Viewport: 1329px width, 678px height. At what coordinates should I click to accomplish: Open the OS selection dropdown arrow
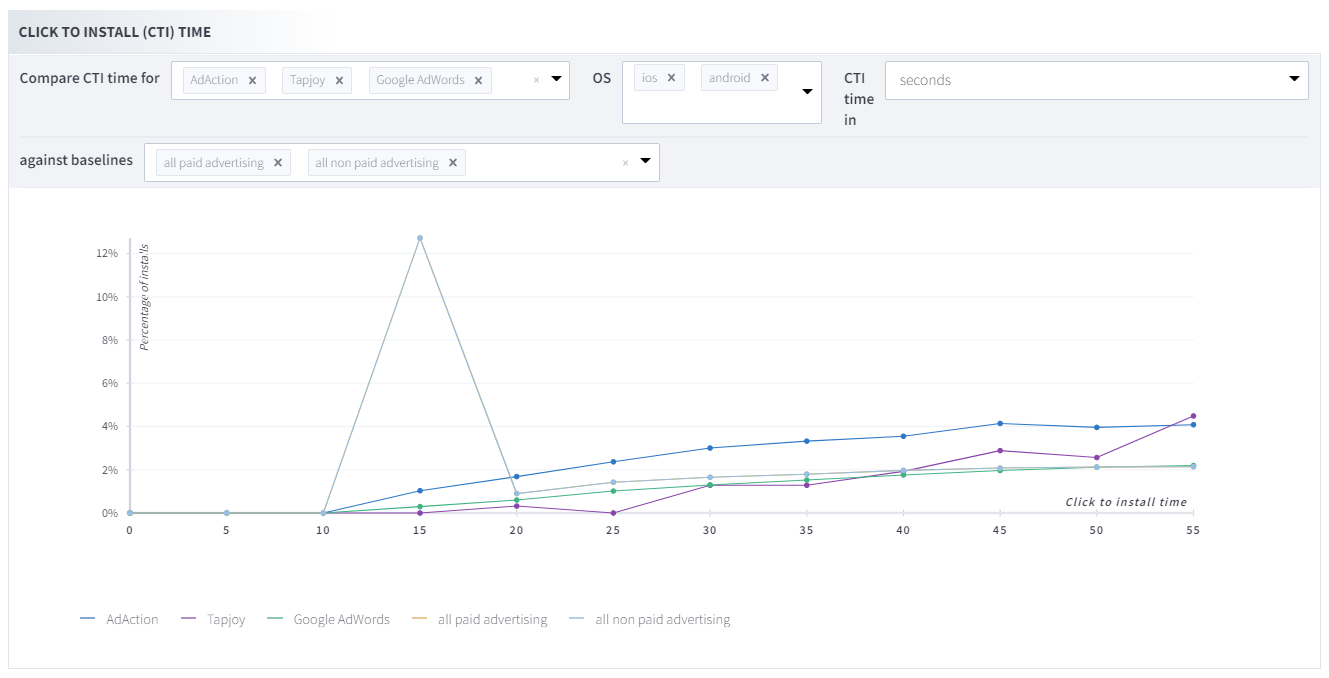tap(808, 92)
